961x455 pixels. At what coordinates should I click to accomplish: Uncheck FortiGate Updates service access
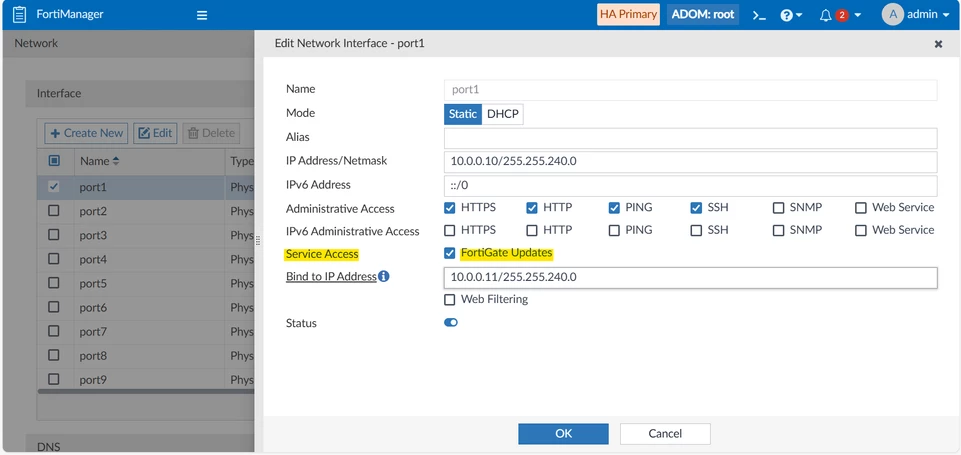450,253
